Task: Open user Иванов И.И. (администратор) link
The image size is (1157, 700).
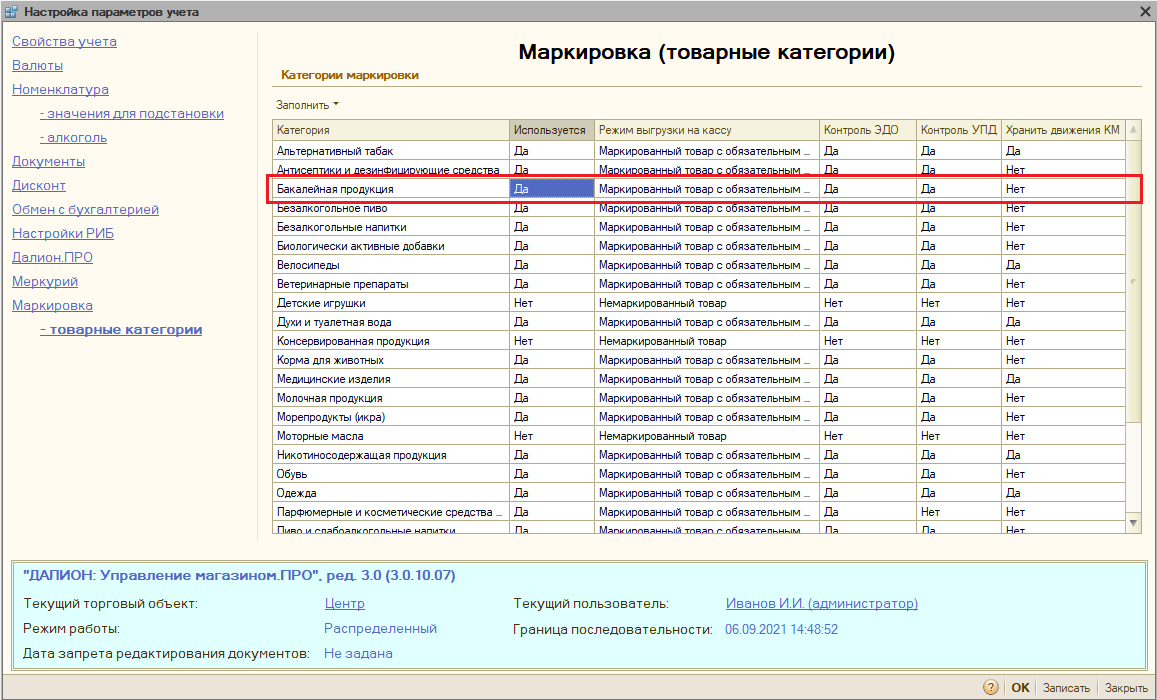Action: click(821, 604)
